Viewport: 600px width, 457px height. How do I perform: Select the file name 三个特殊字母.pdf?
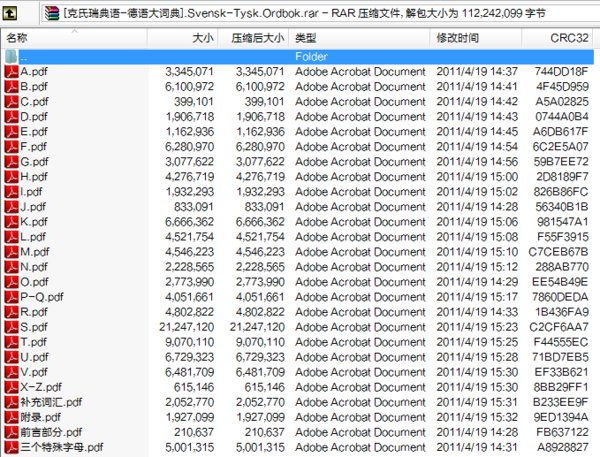[62, 447]
